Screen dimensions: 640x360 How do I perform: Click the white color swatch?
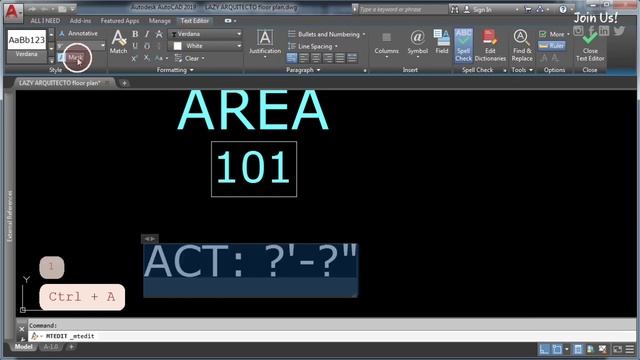[178, 46]
